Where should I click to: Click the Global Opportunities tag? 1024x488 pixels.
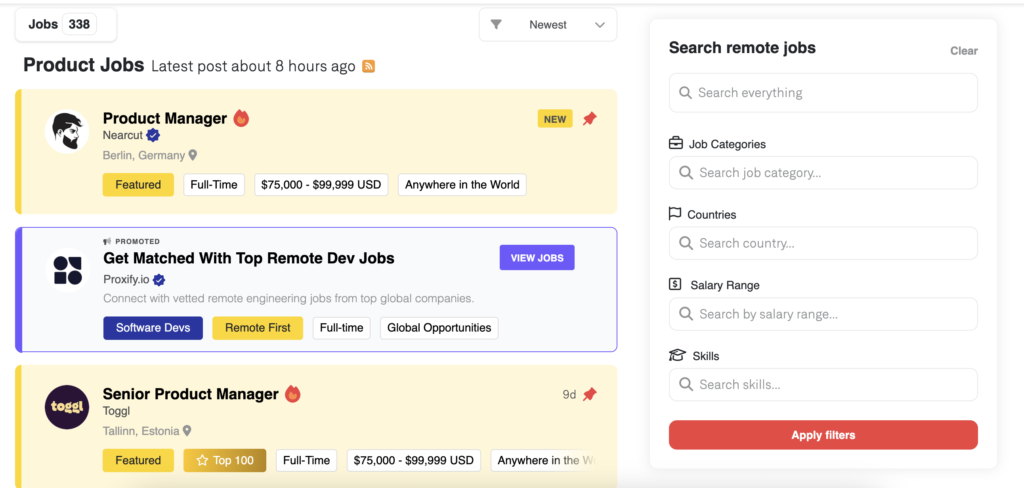click(440, 328)
